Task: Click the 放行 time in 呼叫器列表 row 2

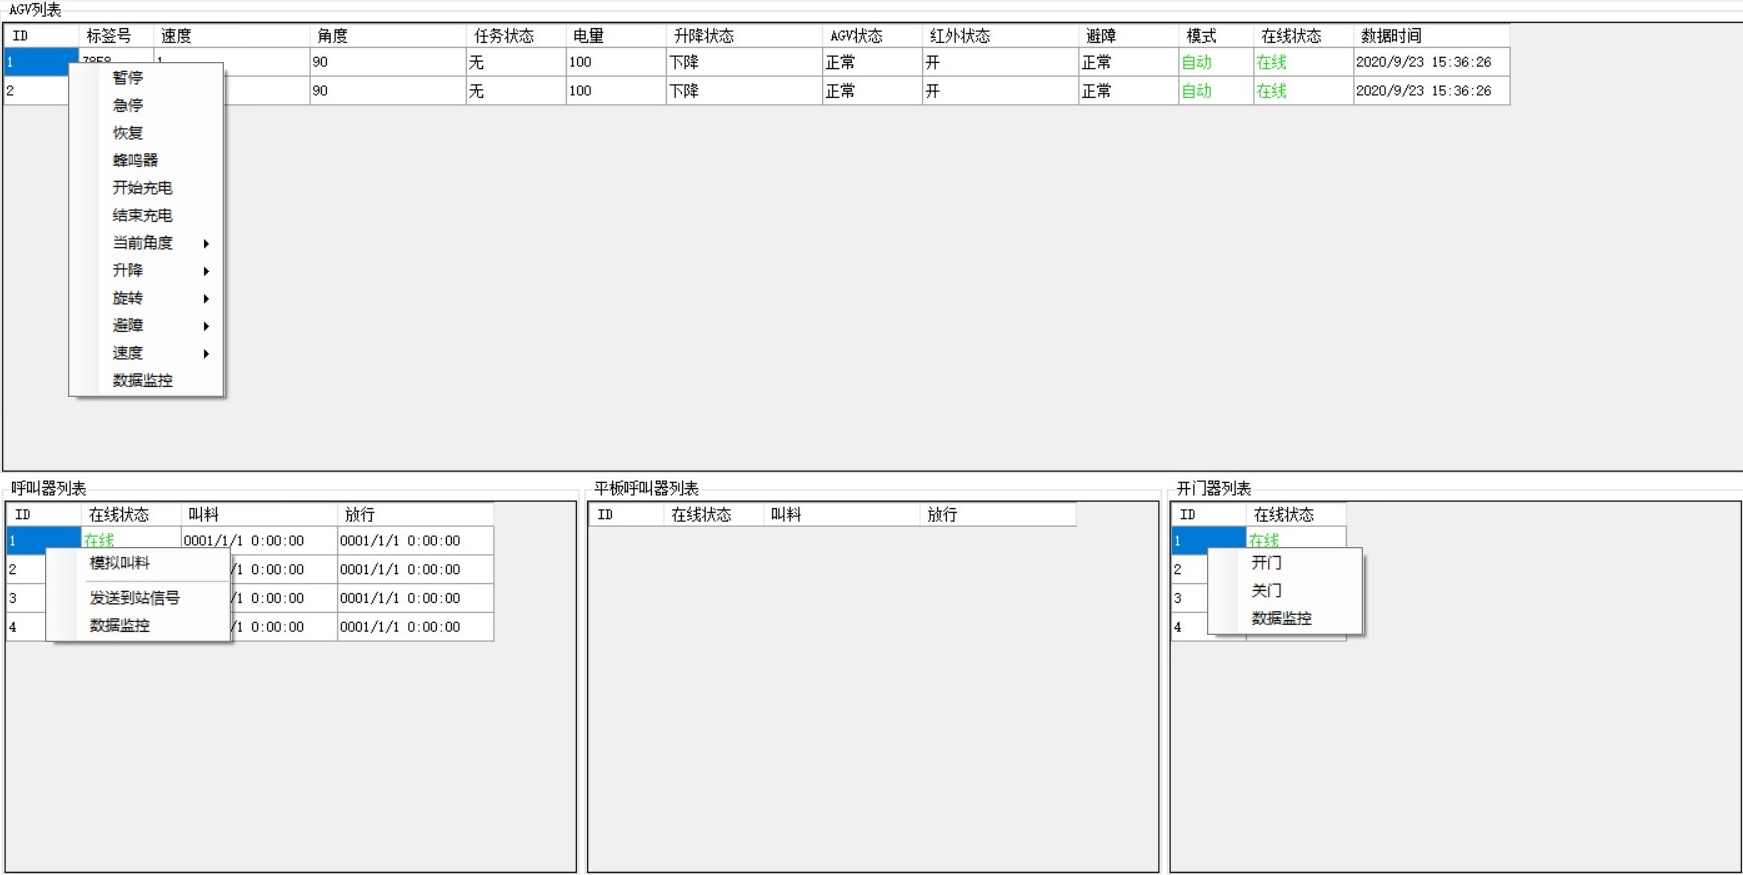Action: 415,570
